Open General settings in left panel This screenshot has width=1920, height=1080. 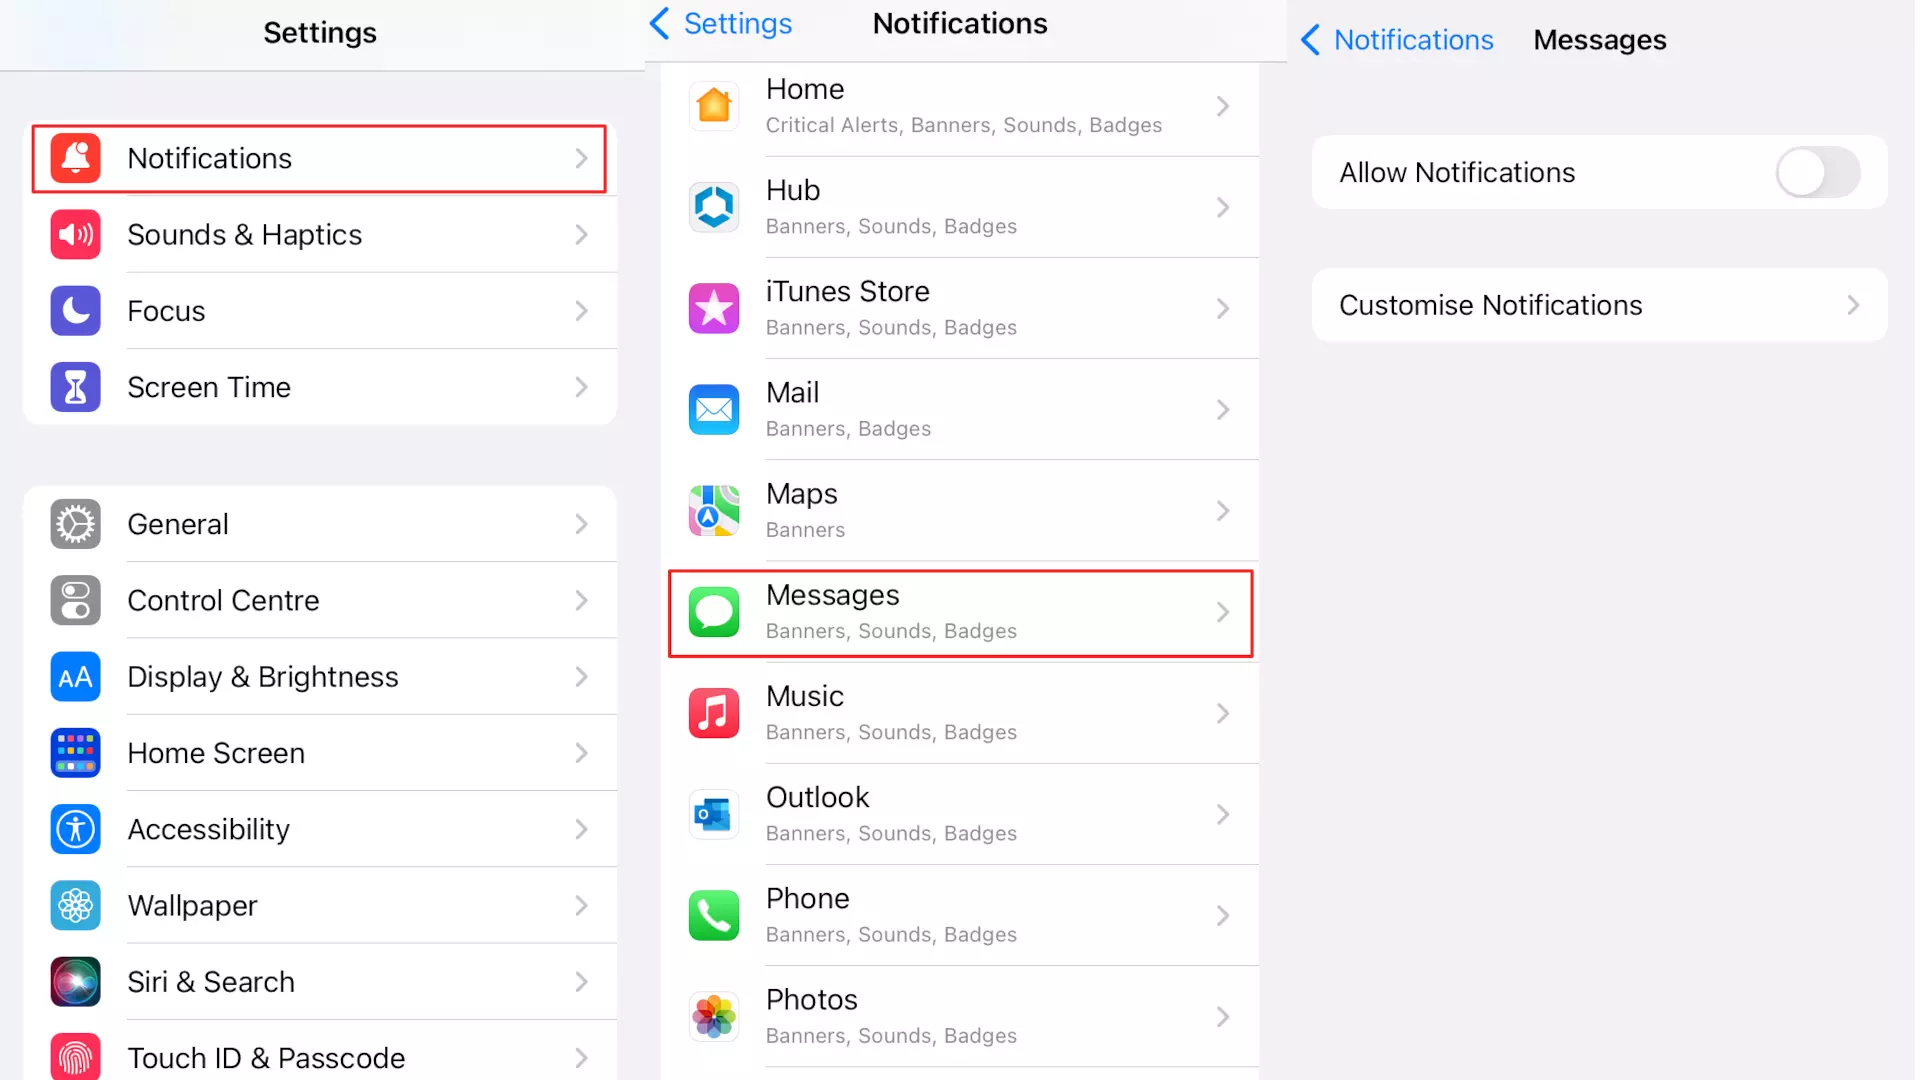coord(322,524)
